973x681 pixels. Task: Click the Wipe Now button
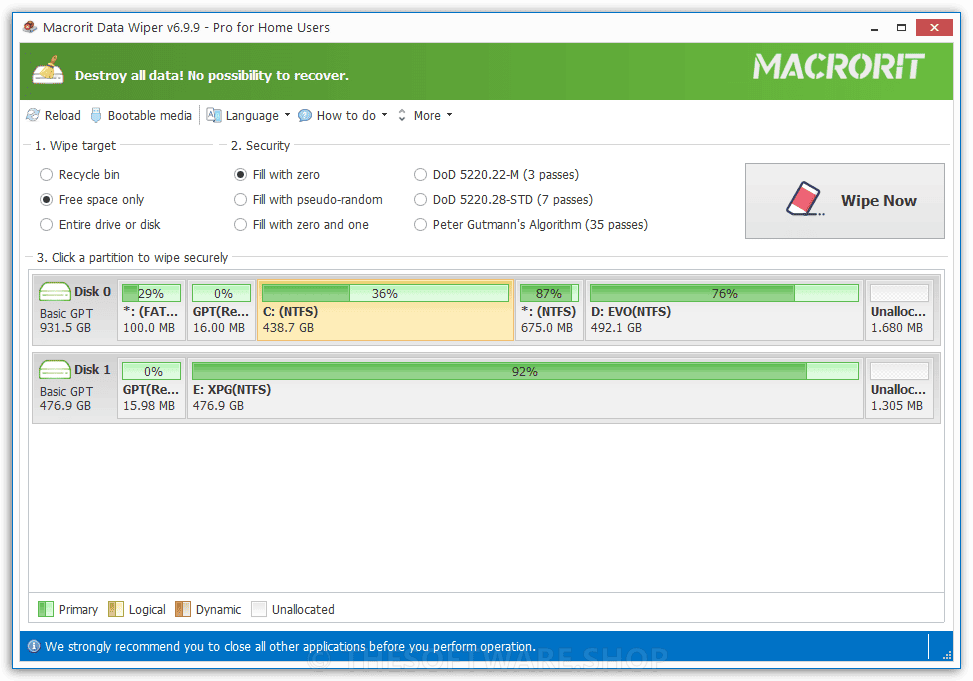point(845,201)
